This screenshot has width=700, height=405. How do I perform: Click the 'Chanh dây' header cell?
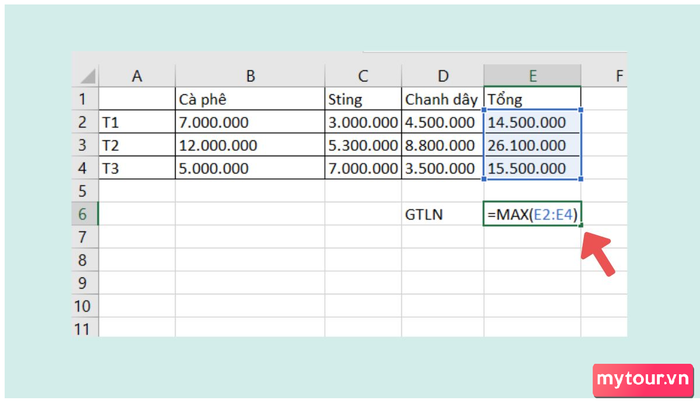[442, 99]
